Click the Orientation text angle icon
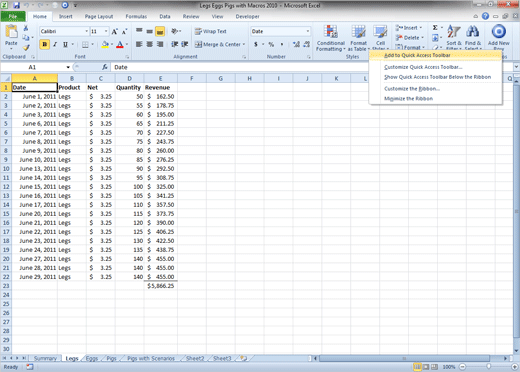 coord(175,31)
